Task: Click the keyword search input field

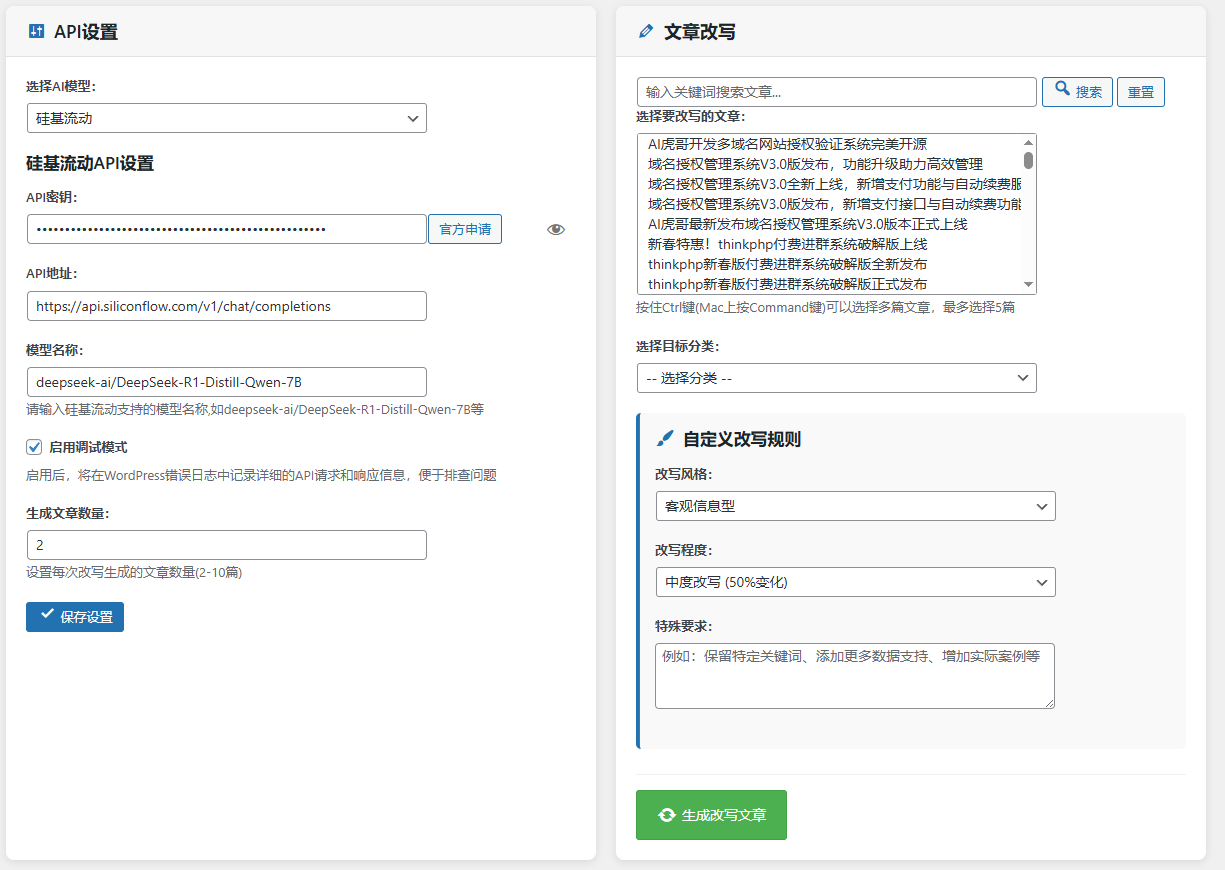Action: point(836,91)
